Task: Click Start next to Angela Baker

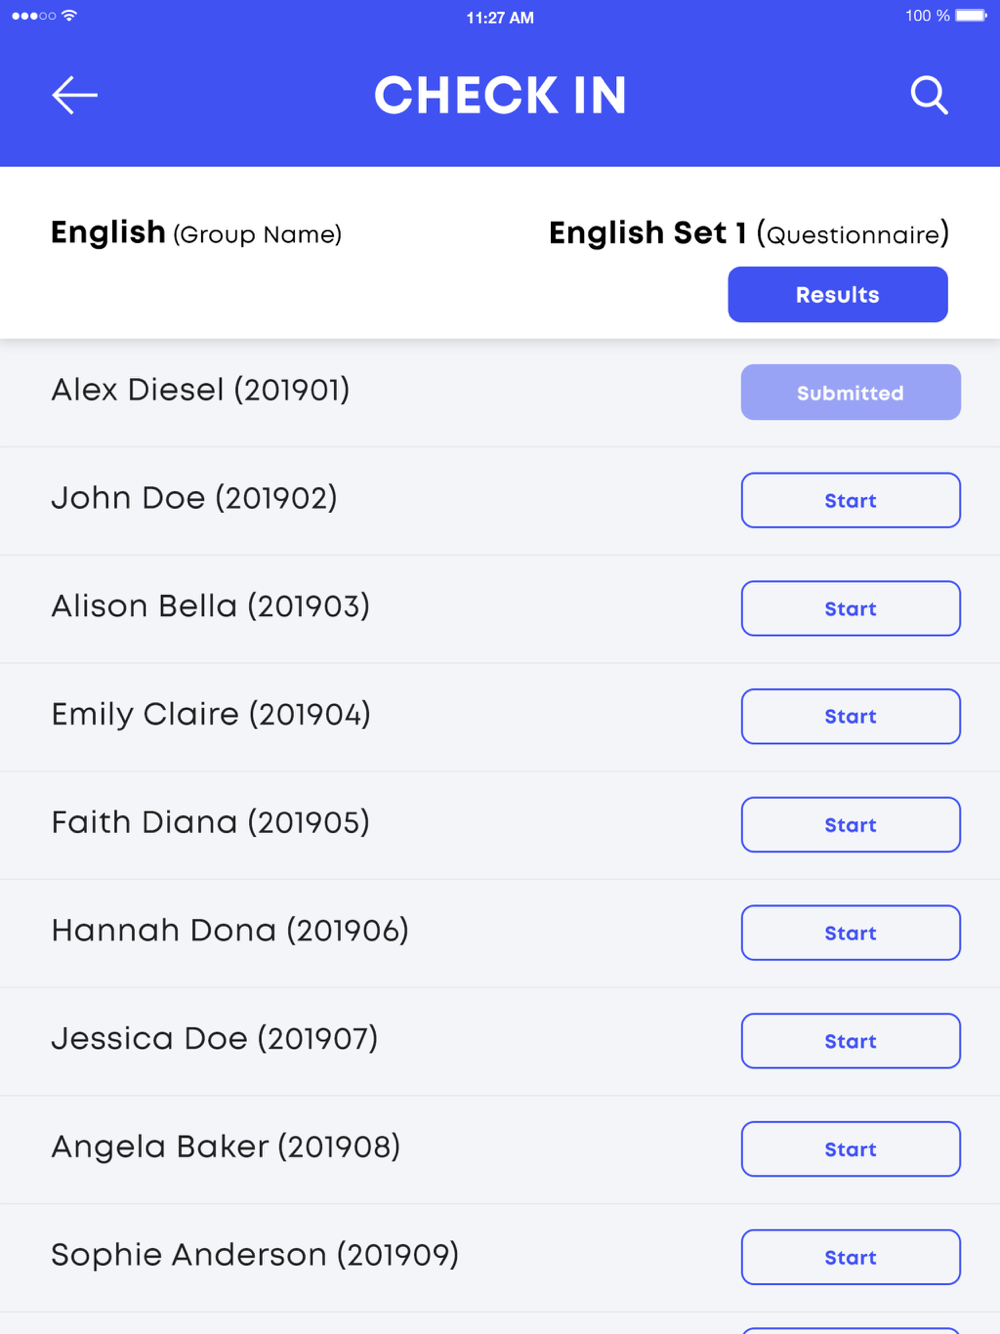Action: click(x=850, y=1149)
